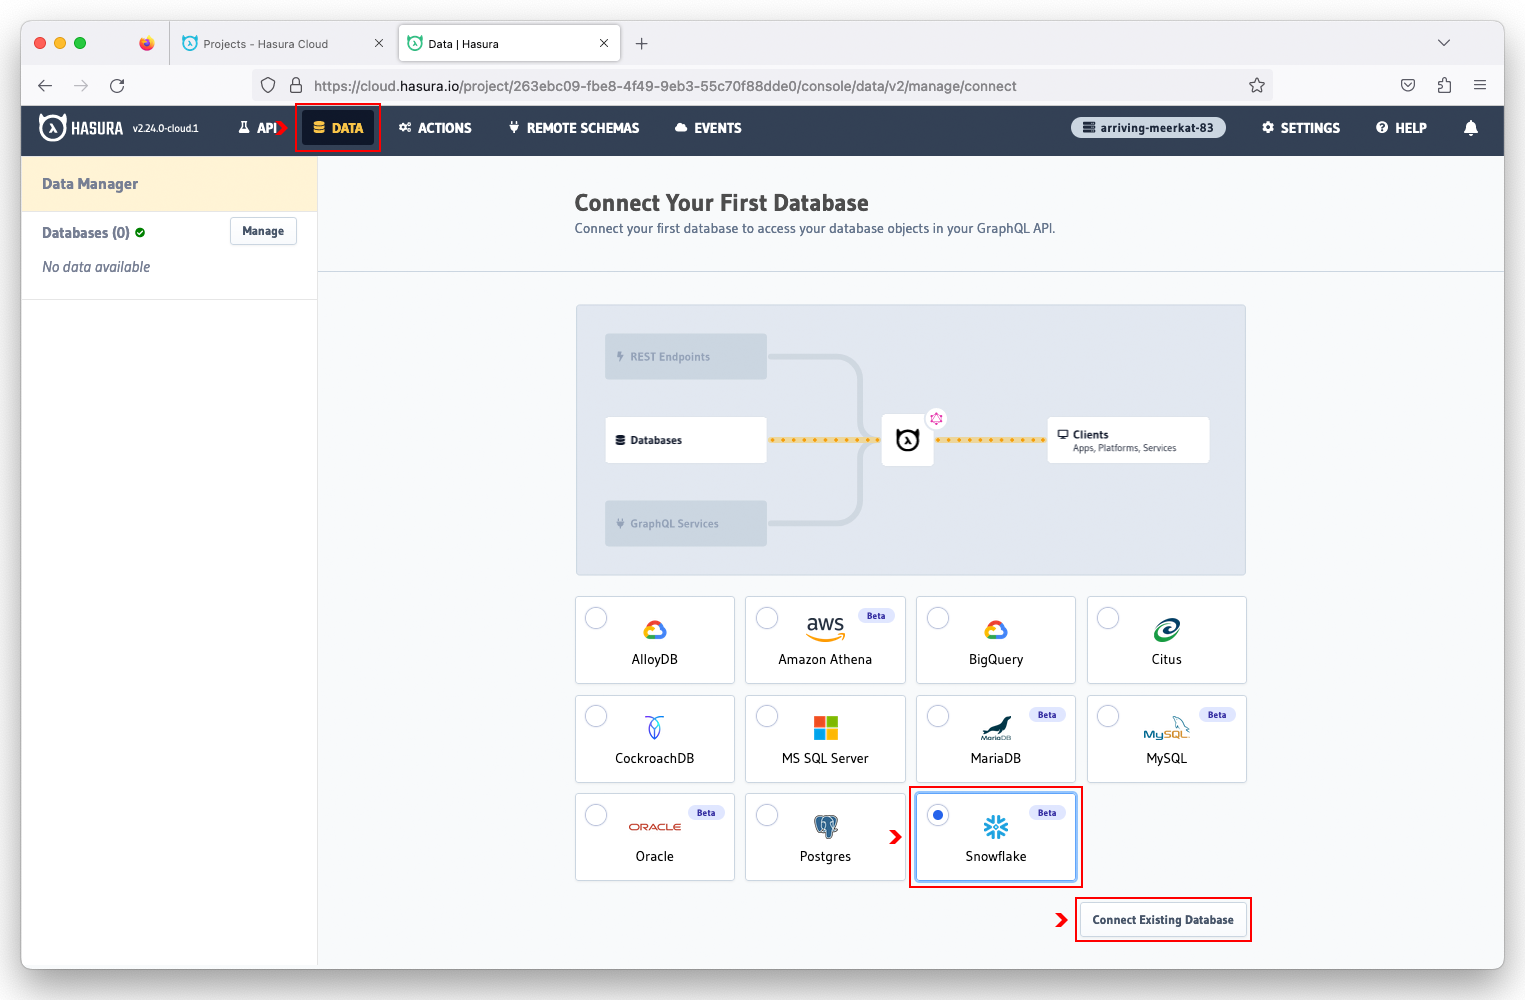Open the REMOTE SCHEMAS navigation tab
Viewport: 1525px width, 1000px height.
pyautogui.click(x=574, y=128)
